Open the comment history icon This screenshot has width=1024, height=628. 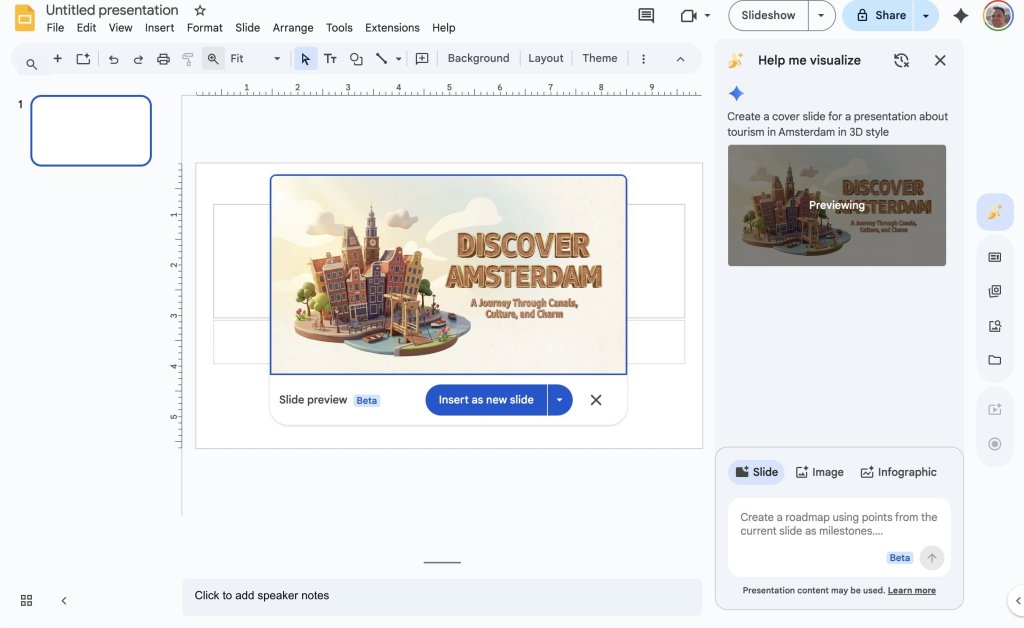646,16
